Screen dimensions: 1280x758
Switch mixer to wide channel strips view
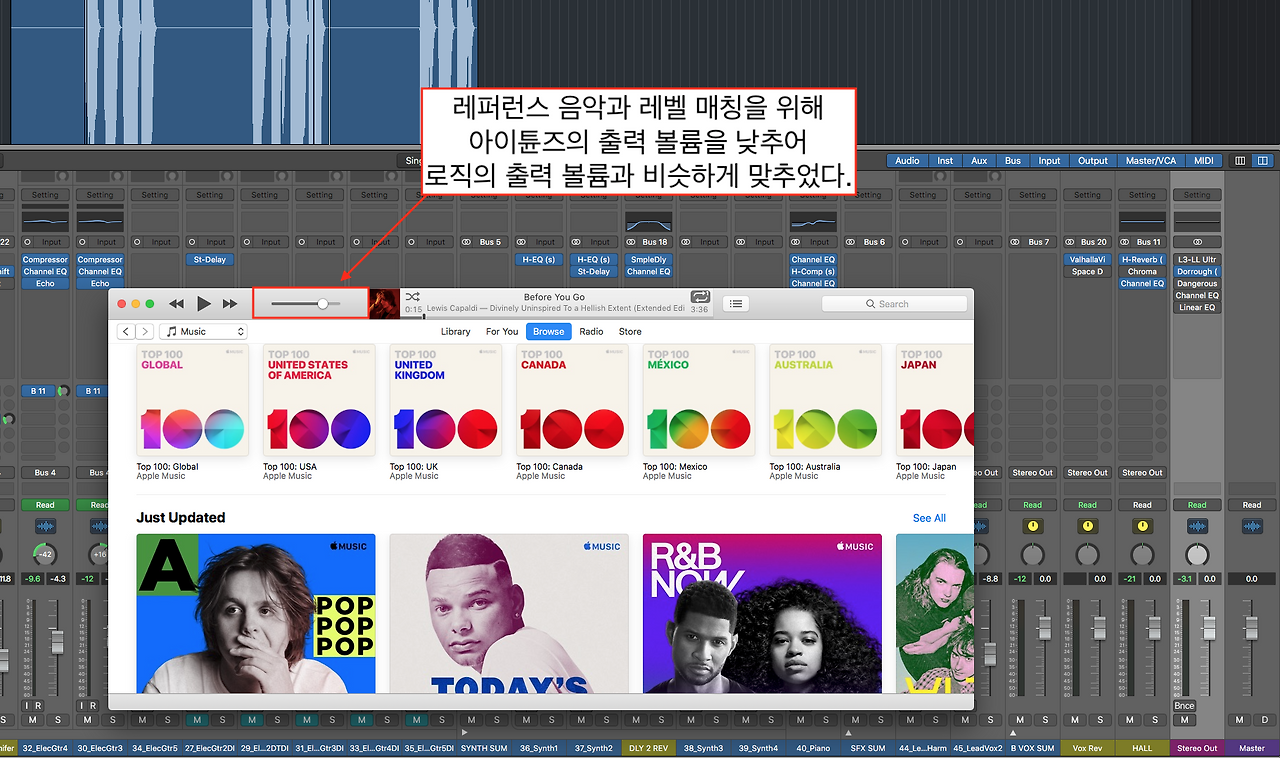[x=1262, y=160]
